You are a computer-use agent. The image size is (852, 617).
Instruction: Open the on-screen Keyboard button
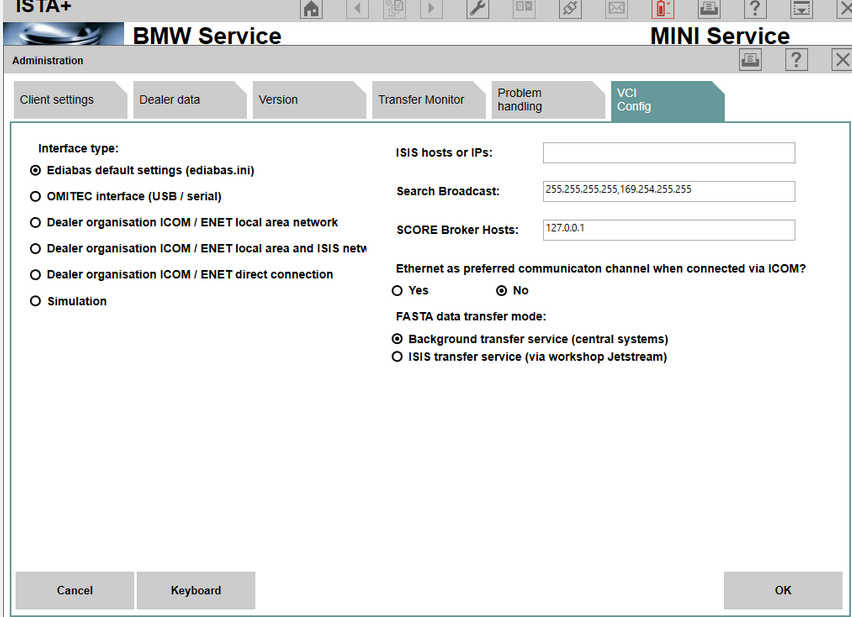(x=196, y=590)
